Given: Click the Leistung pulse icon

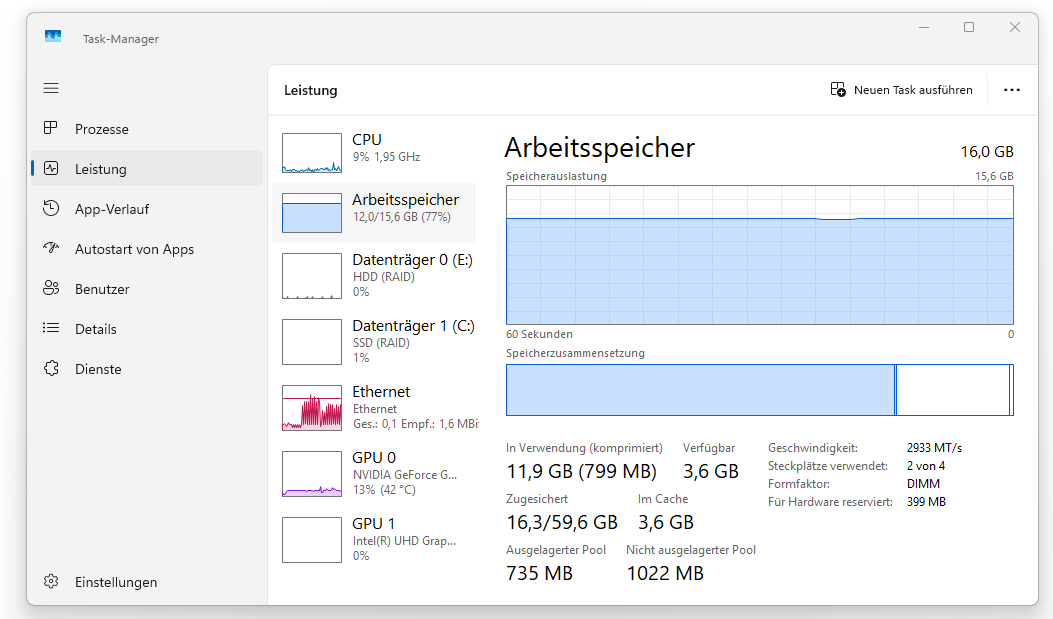Looking at the screenshot, I should pos(51,168).
